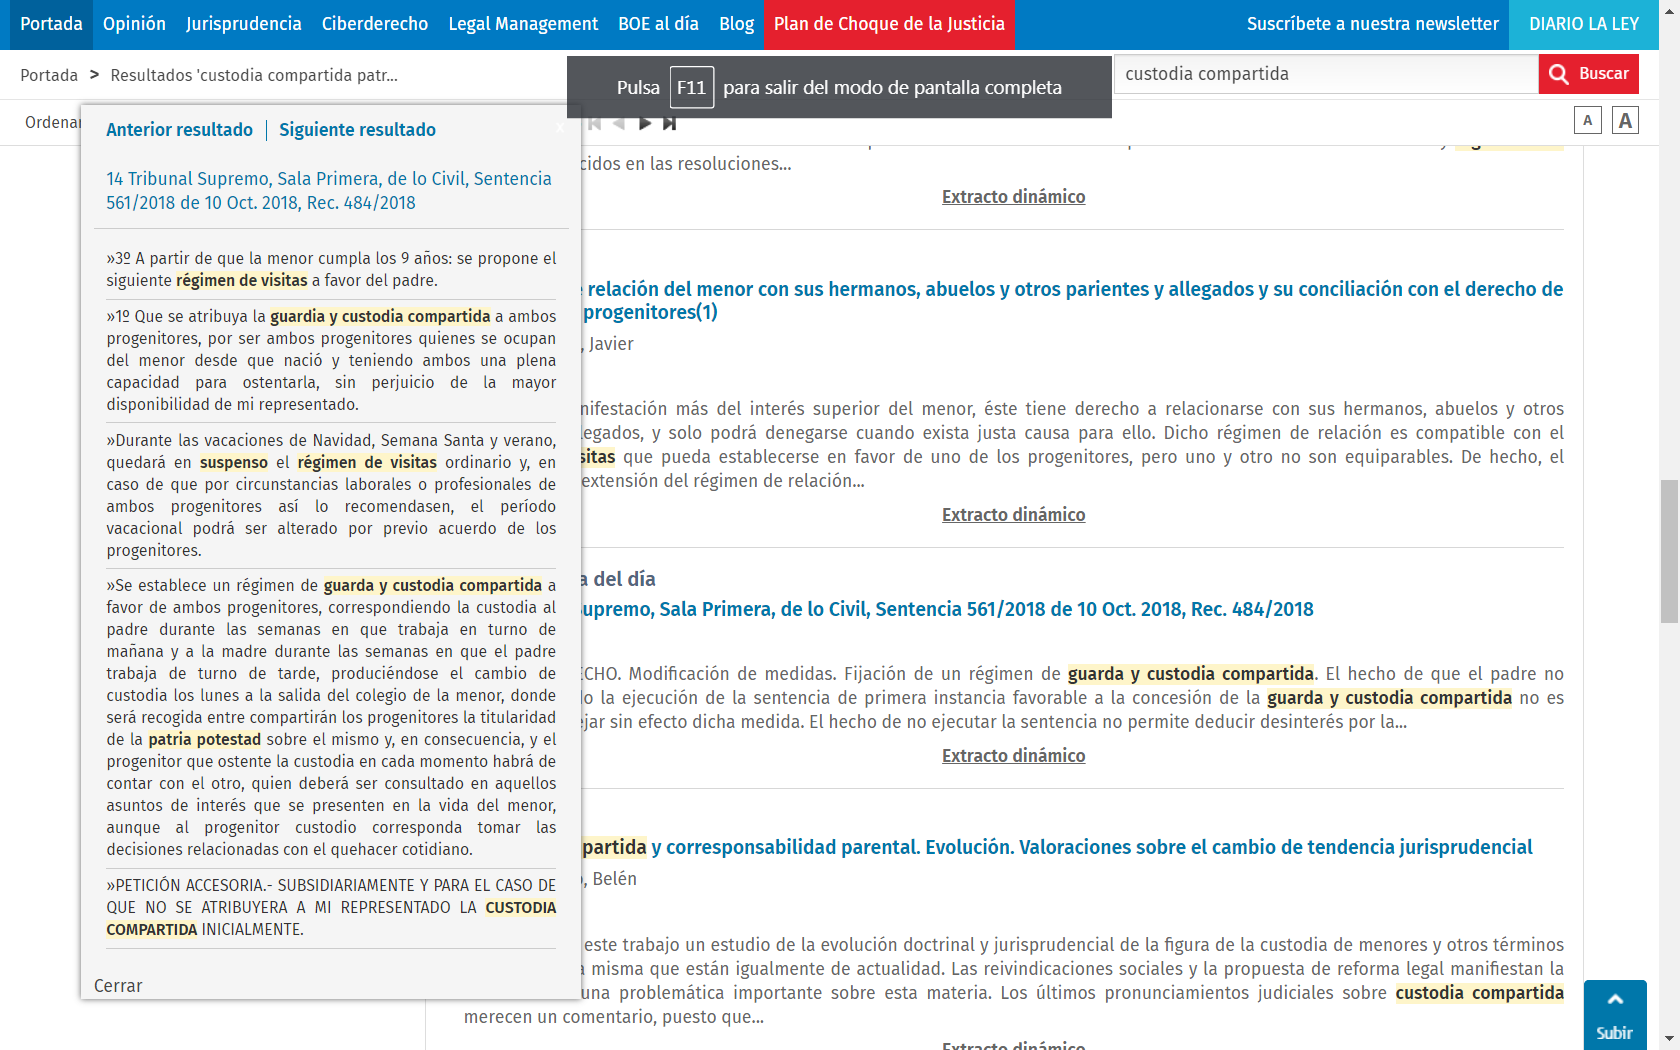Jump to last results page arrow

(670, 123)
